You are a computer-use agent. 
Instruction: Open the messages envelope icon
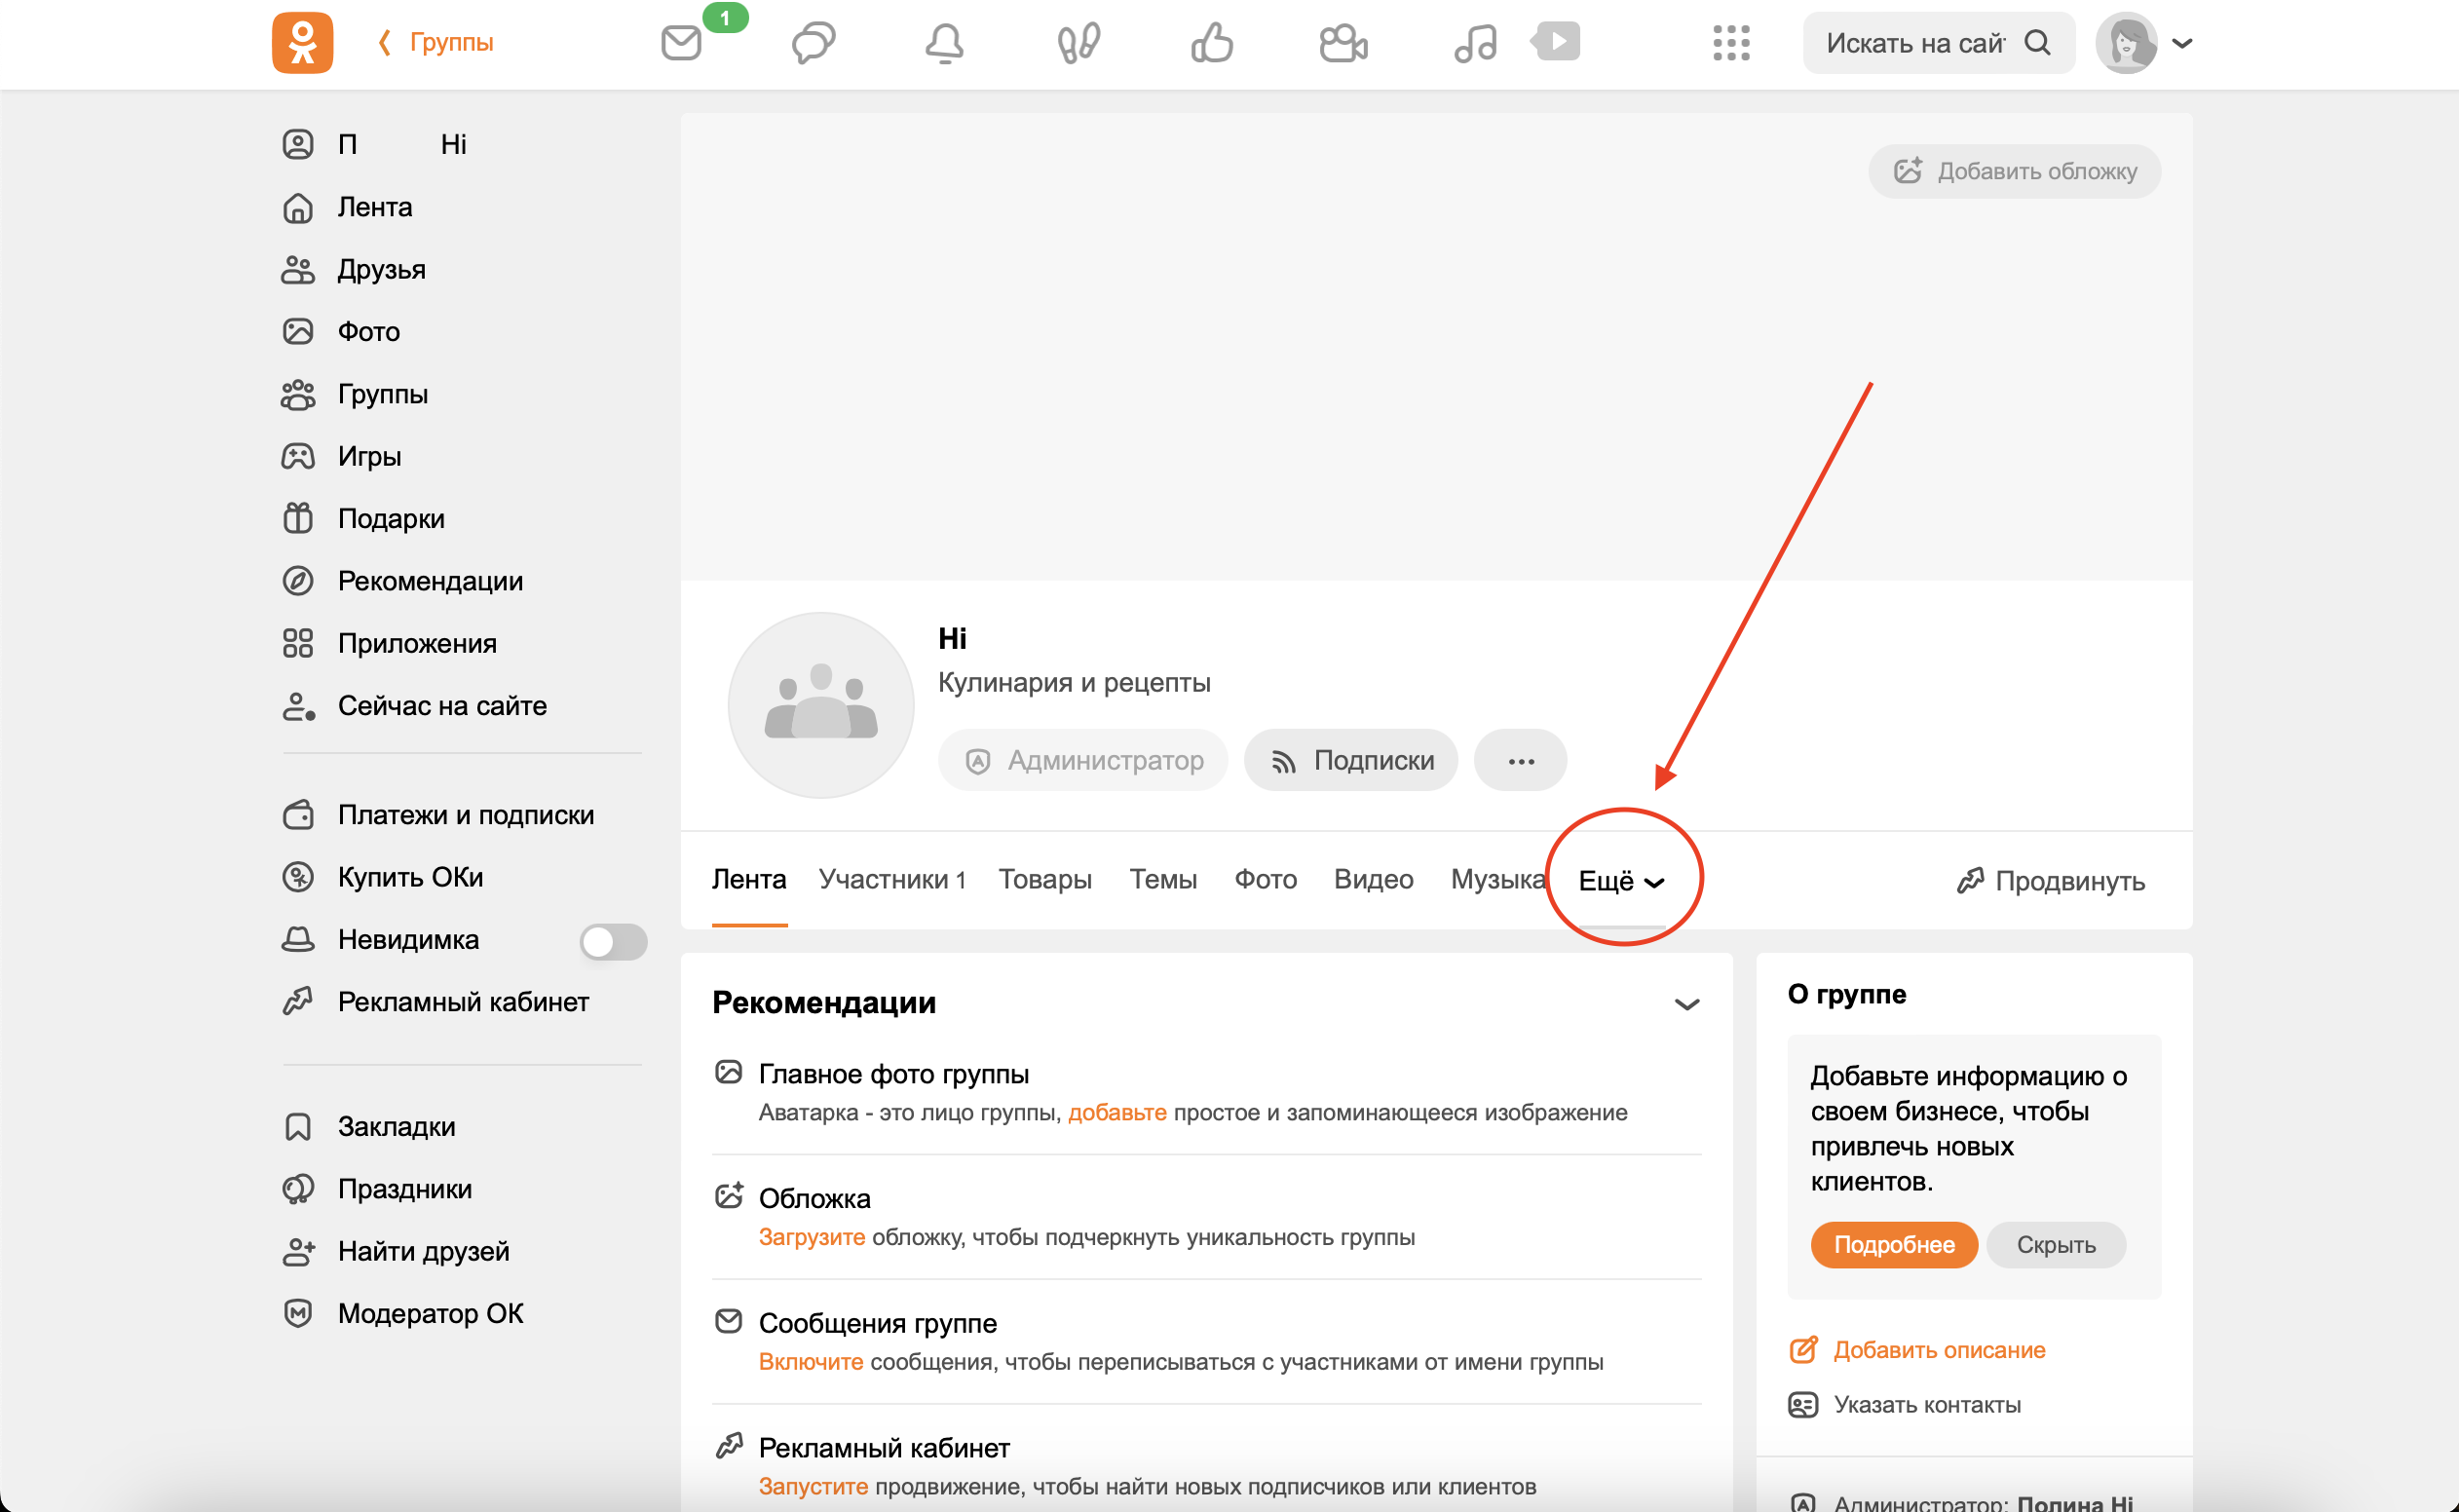click(681, 43)
